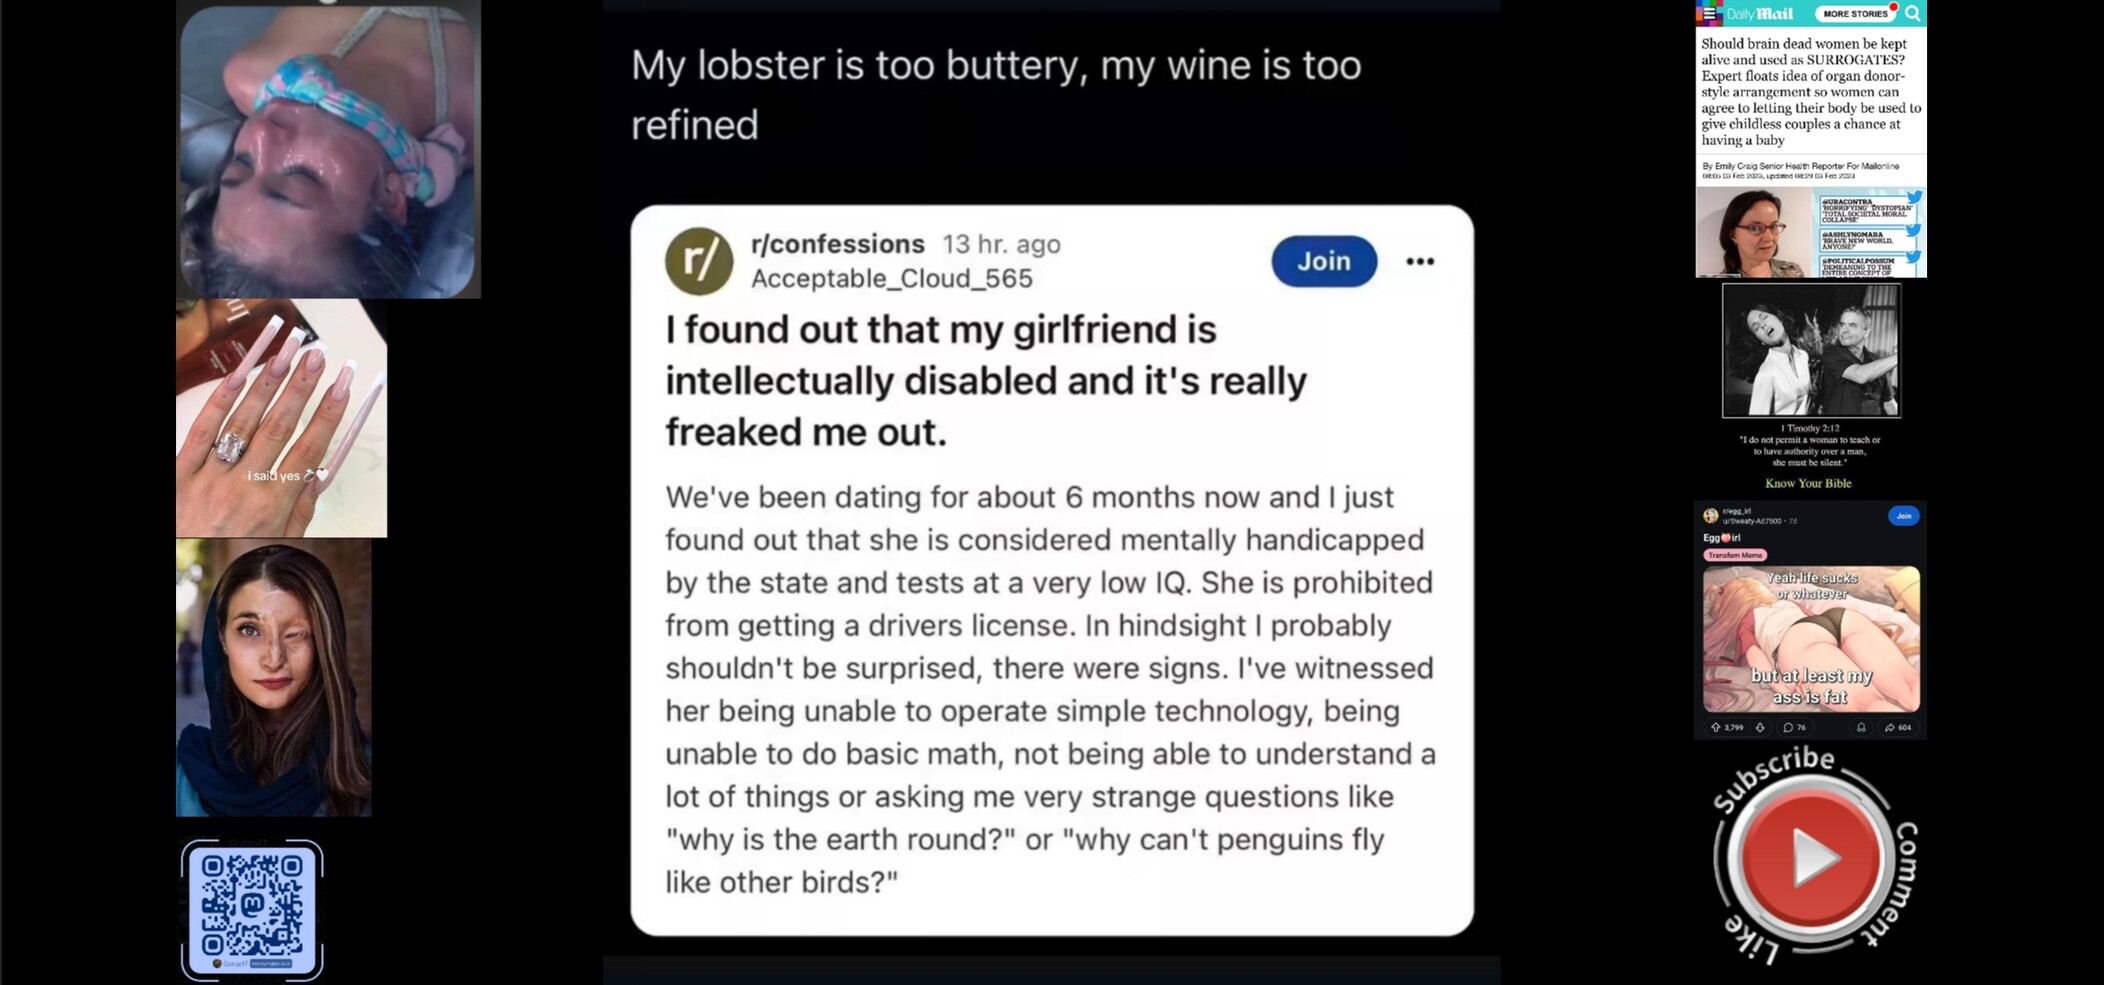Select the Transfem Meme flair tag
2104x985 pixels.
(1735, 555)
